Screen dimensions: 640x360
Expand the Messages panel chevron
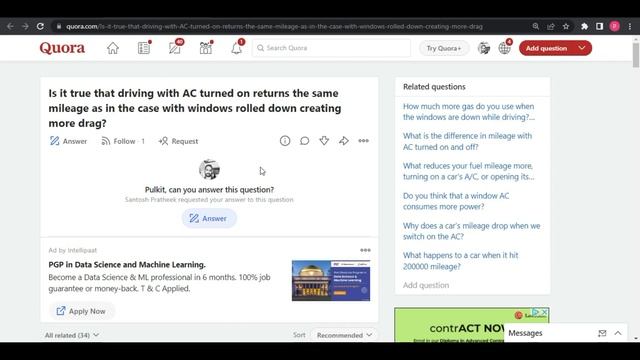[618, 333]
